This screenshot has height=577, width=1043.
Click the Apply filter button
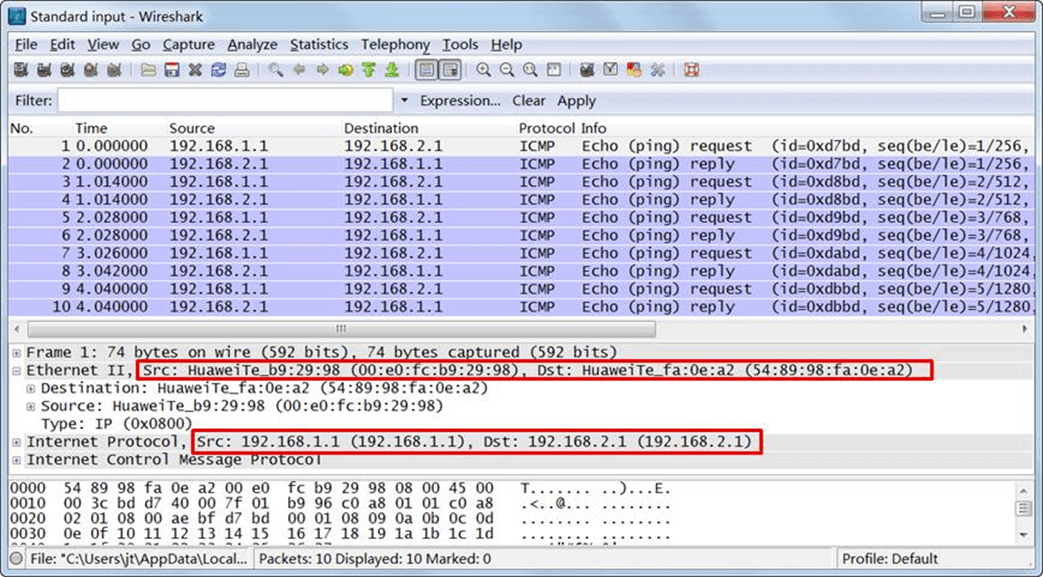577,101
